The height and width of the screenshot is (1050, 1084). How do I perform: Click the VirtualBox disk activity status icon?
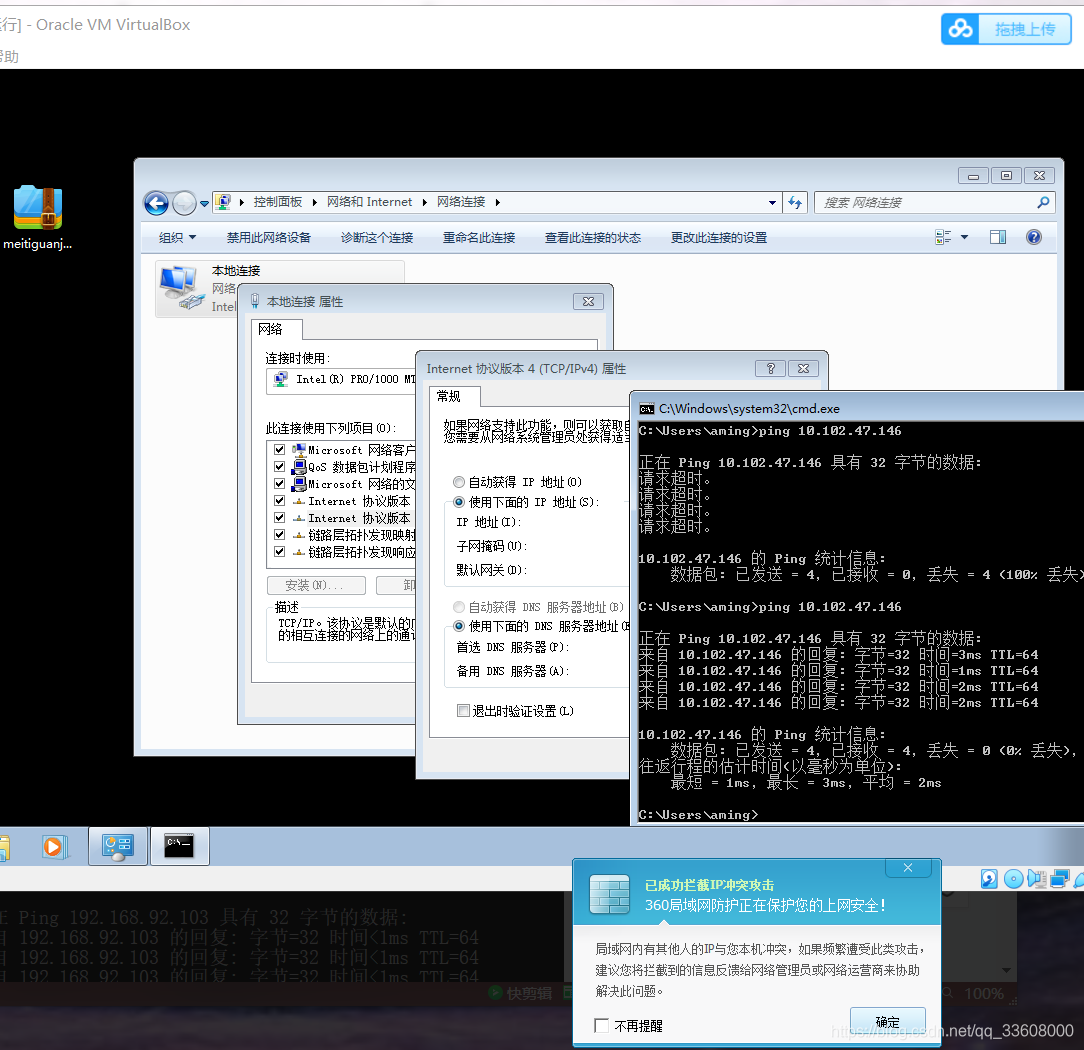click(989, 879)
